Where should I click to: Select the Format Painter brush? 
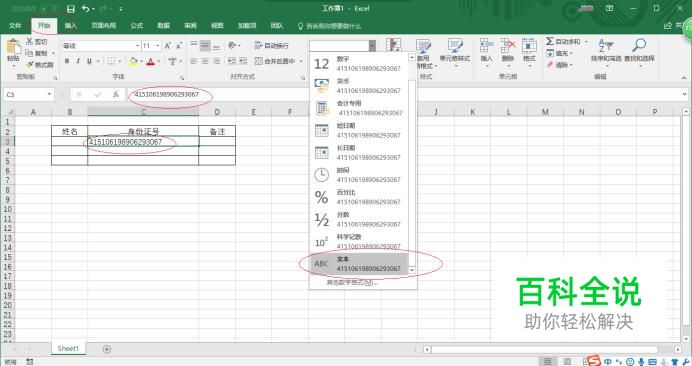tap(30, 65)
